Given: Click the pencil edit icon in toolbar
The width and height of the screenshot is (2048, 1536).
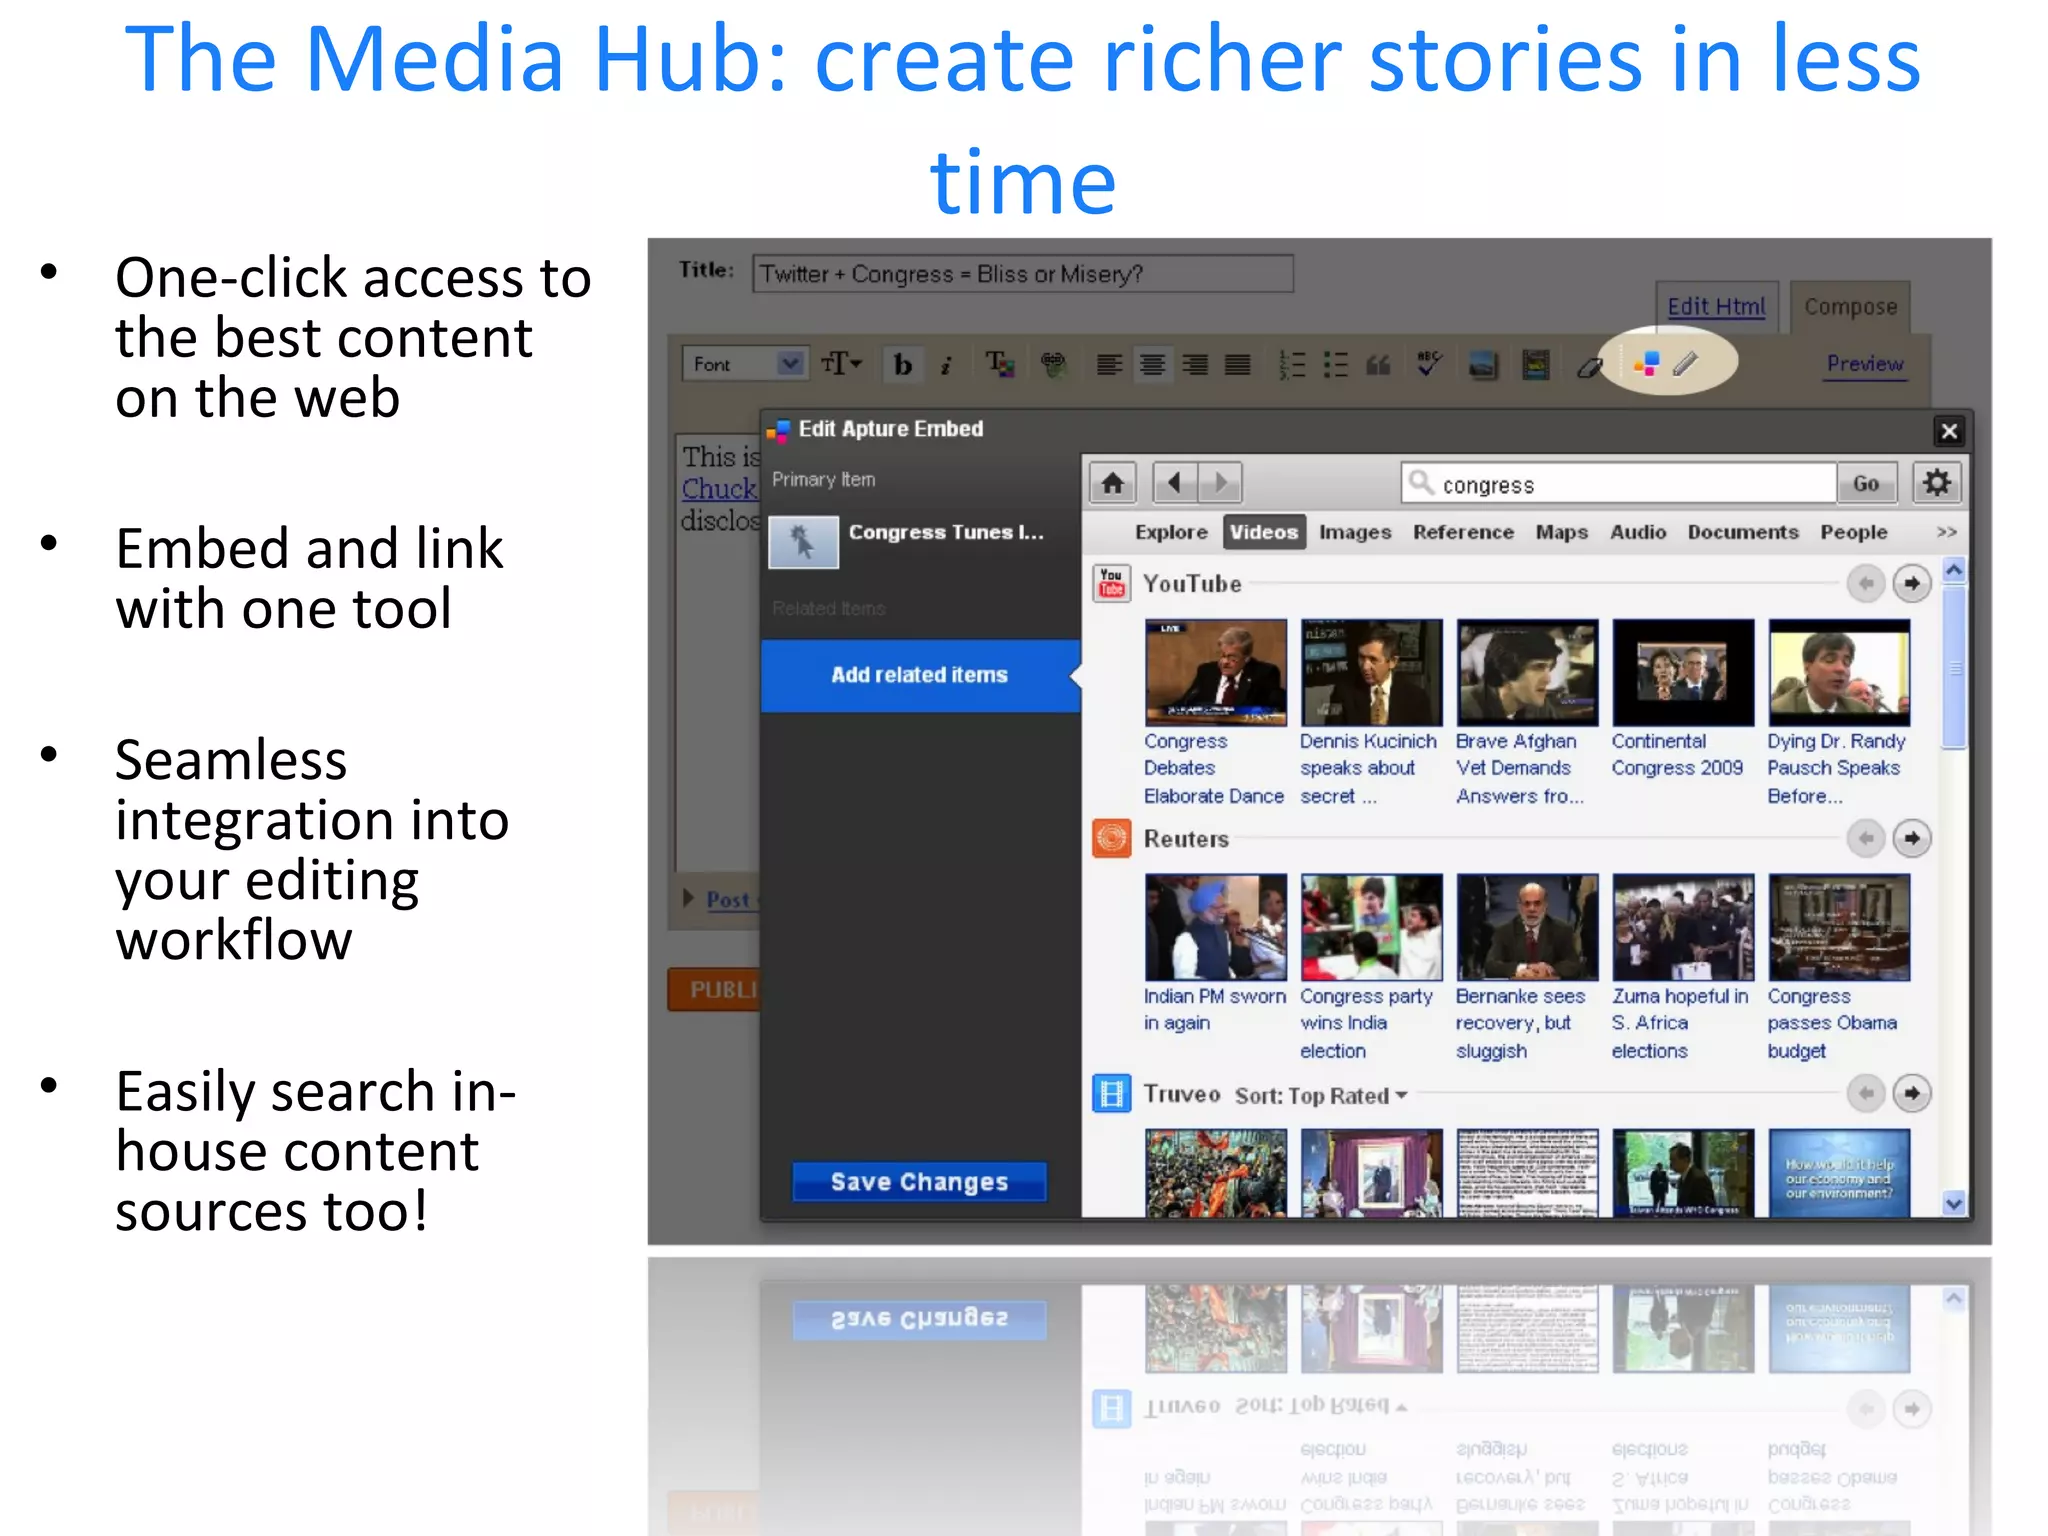Looking at the screenshot, I should tap(1686, 363).
